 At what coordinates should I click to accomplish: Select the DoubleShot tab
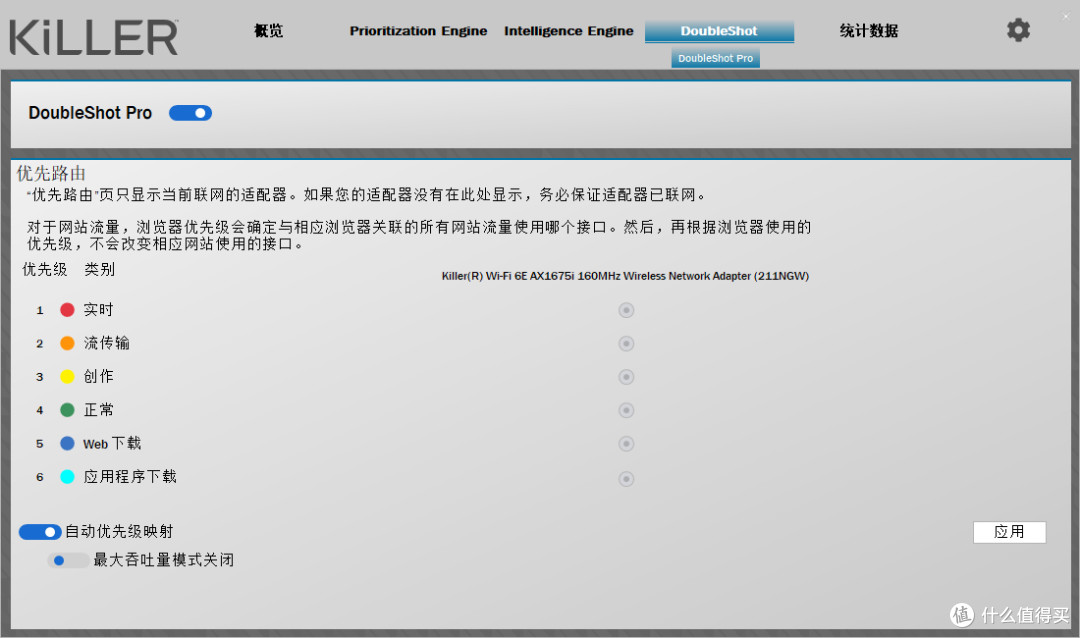click(719, 31)
